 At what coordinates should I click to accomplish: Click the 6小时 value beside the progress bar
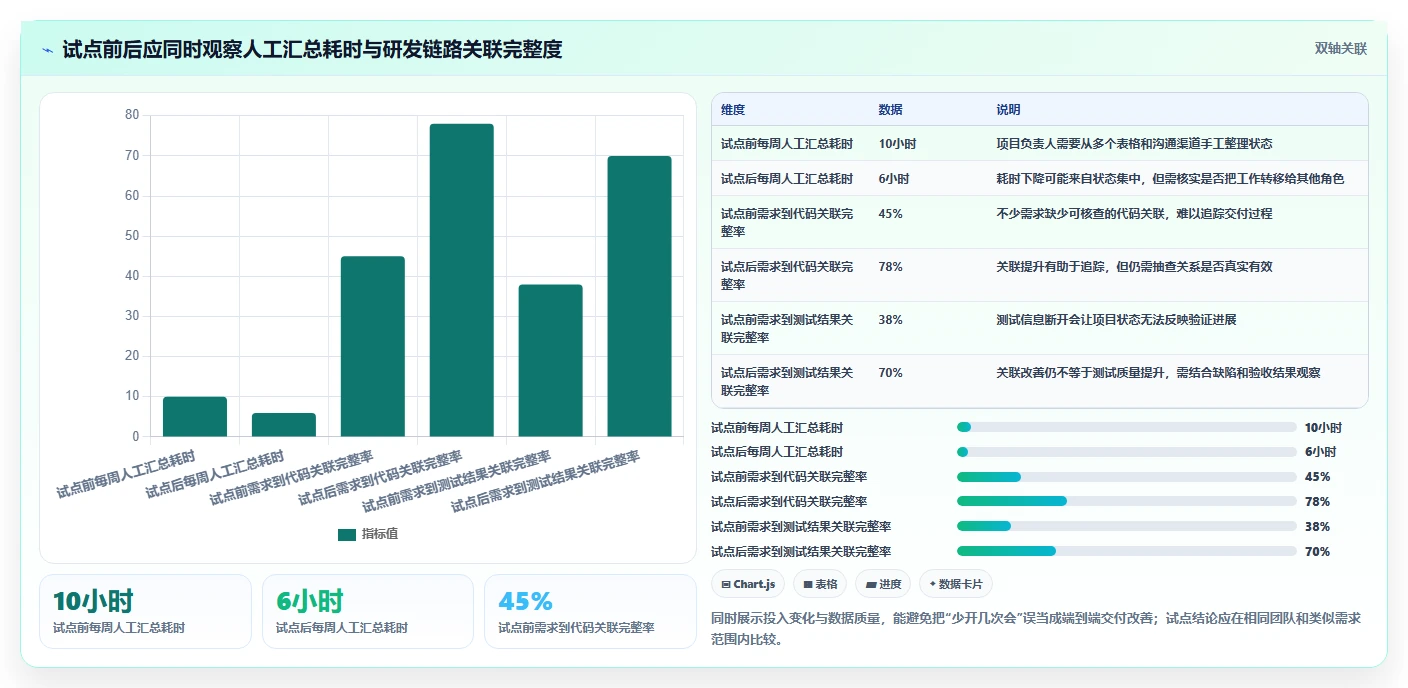(1320, 452)
